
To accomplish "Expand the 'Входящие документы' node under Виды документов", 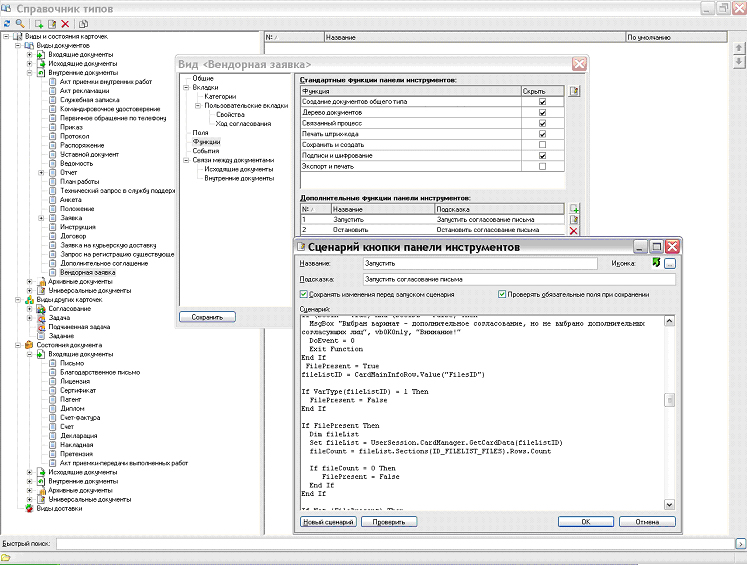I will point(30,54).
